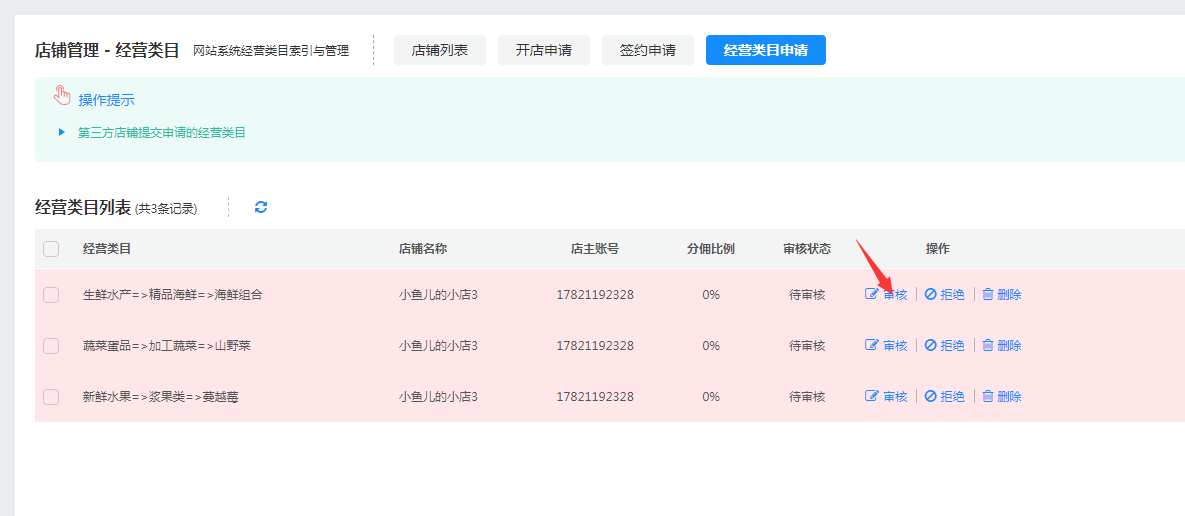Collapse the 操作提示 panel title
This screenshot has width=1185, height=516.
(x=106, y=100)
